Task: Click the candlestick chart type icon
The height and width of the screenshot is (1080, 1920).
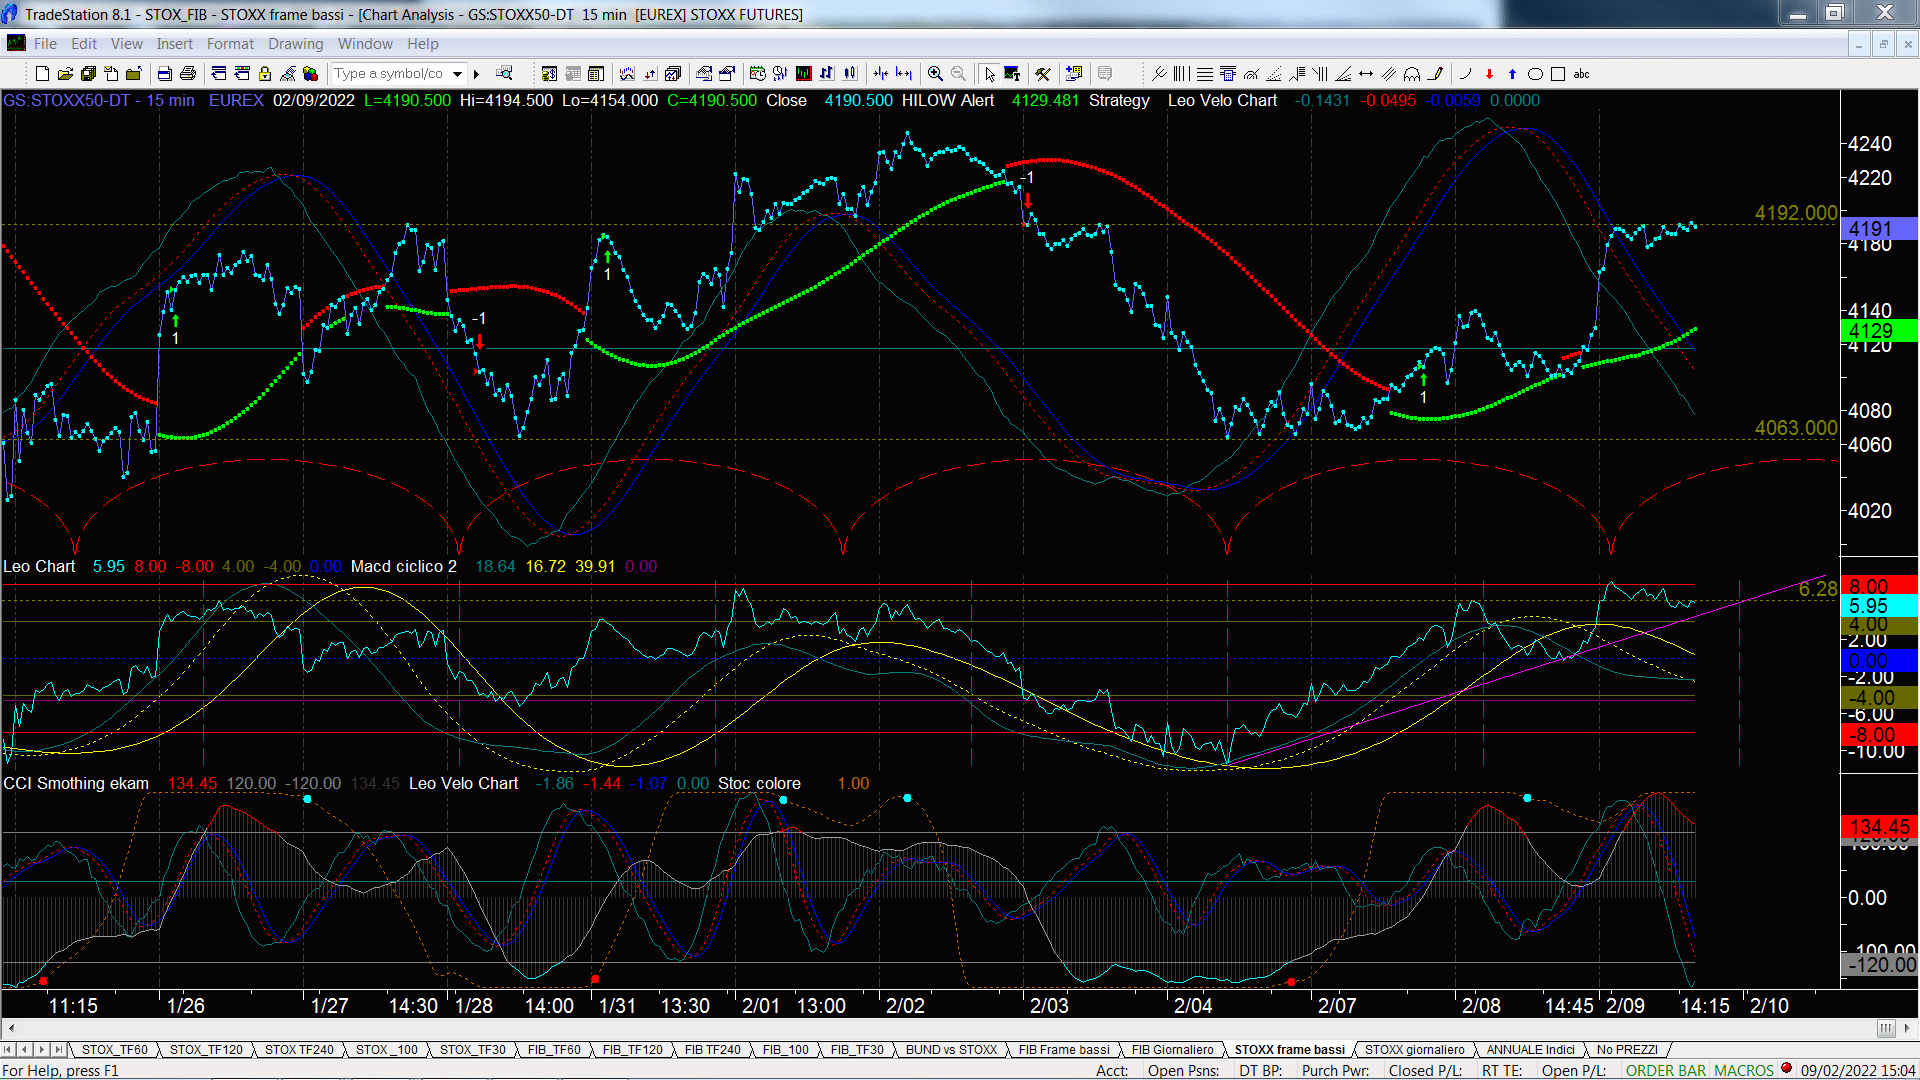Action: point(850,74)
